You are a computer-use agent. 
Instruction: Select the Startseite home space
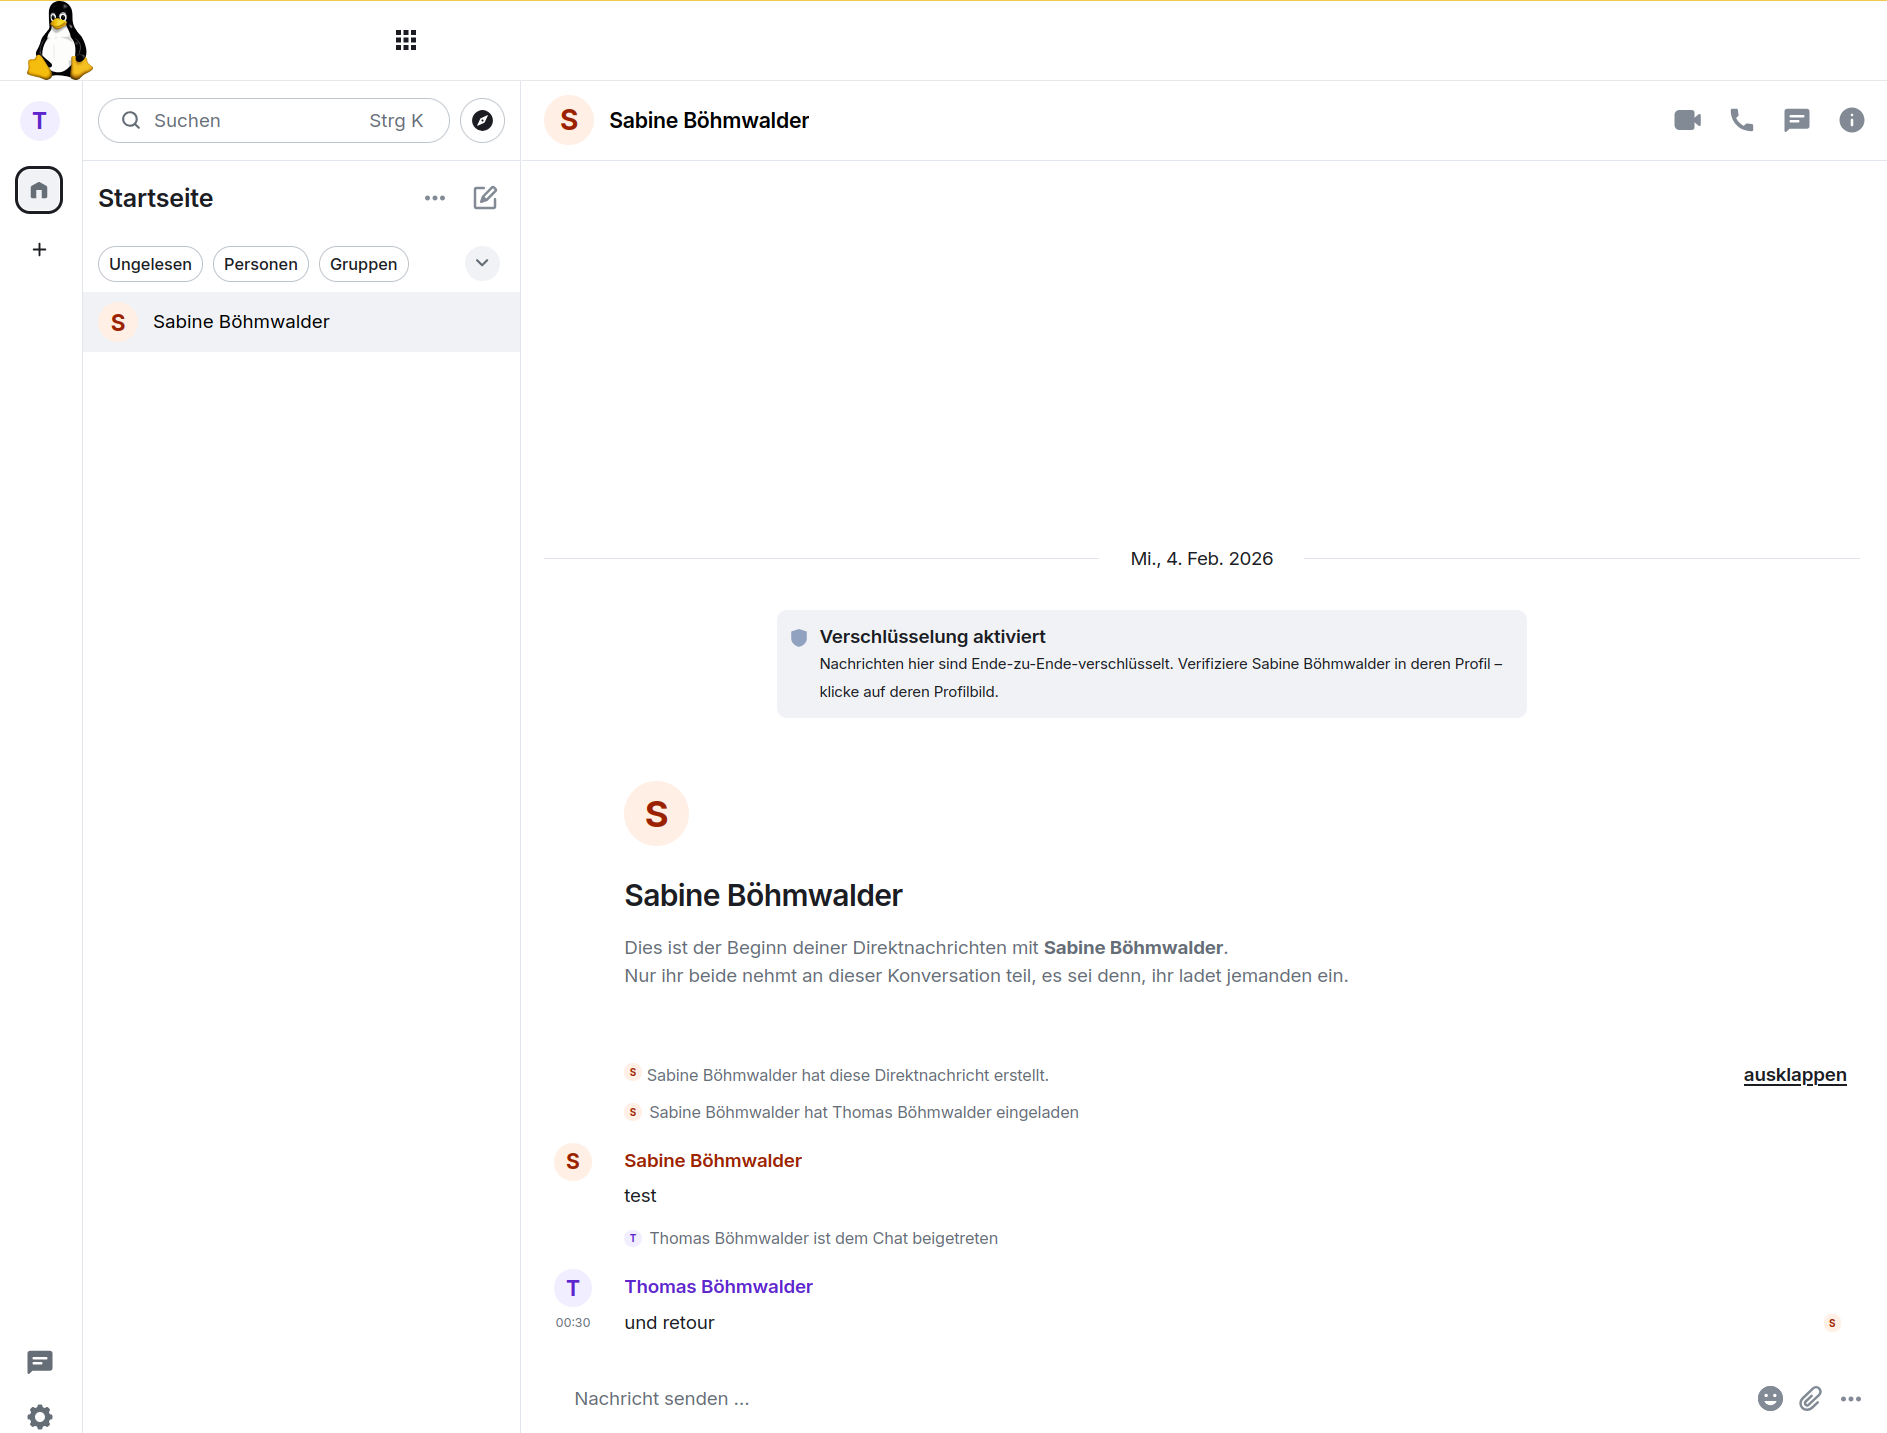pos(39,190)
